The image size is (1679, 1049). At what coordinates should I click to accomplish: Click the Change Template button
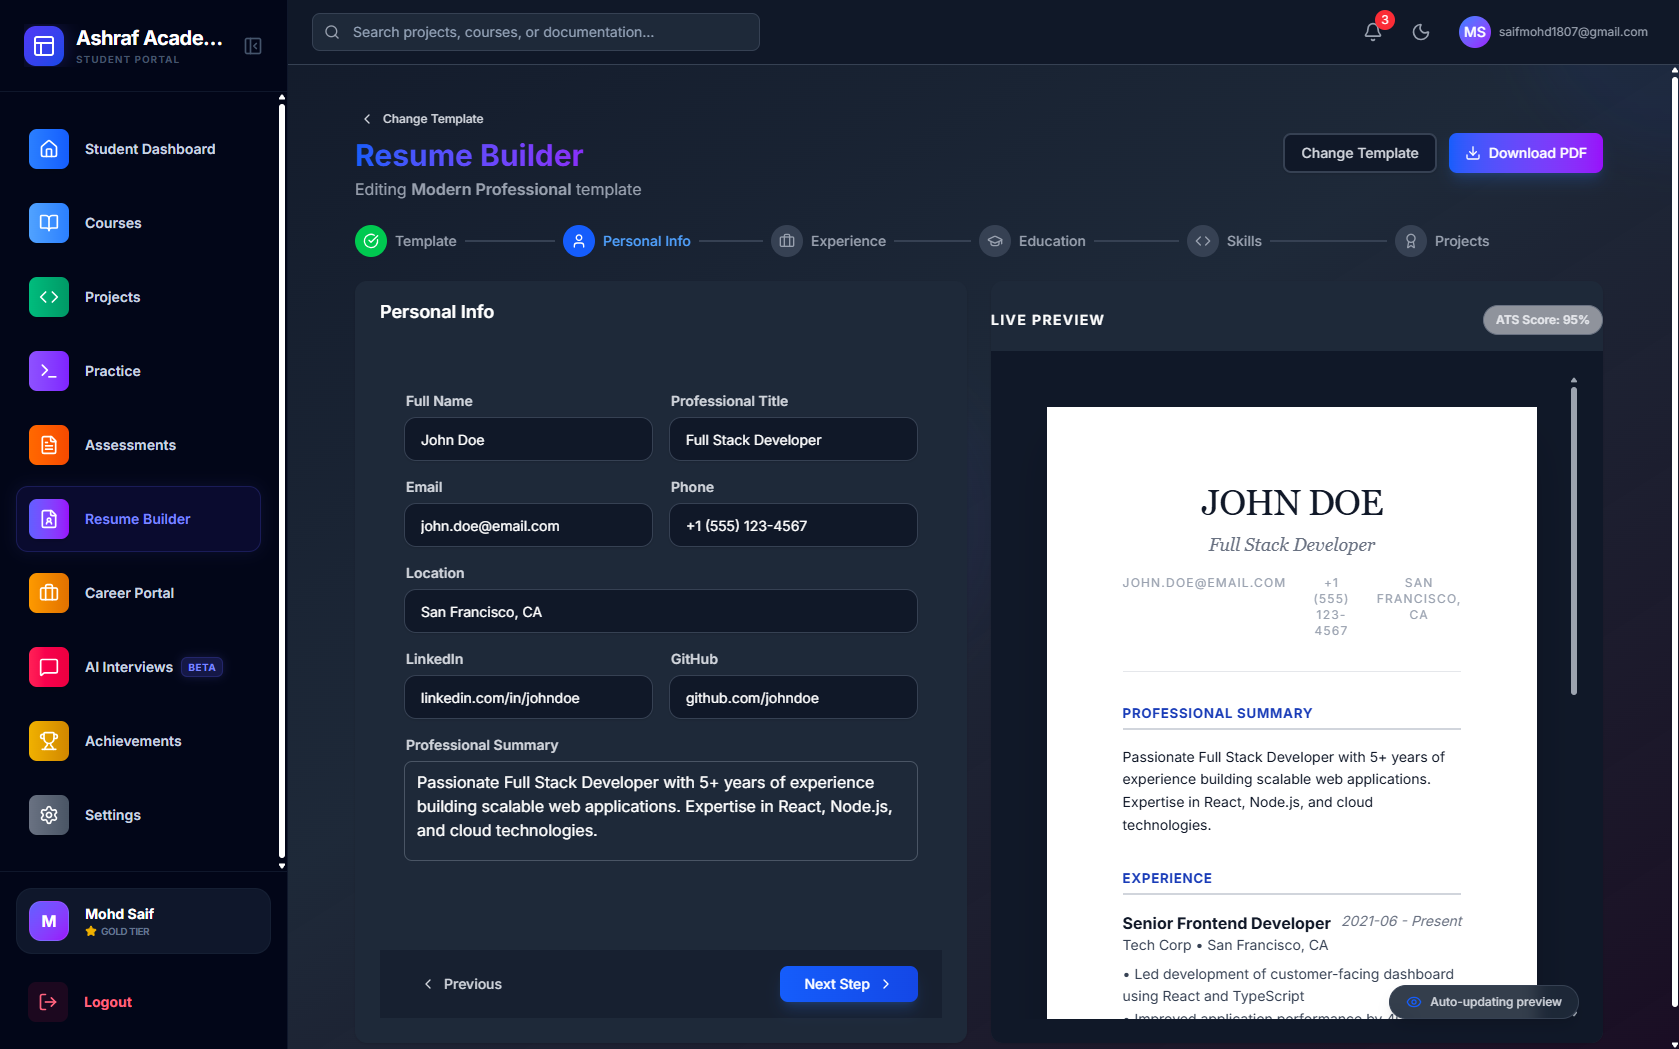coord(1359,153)
